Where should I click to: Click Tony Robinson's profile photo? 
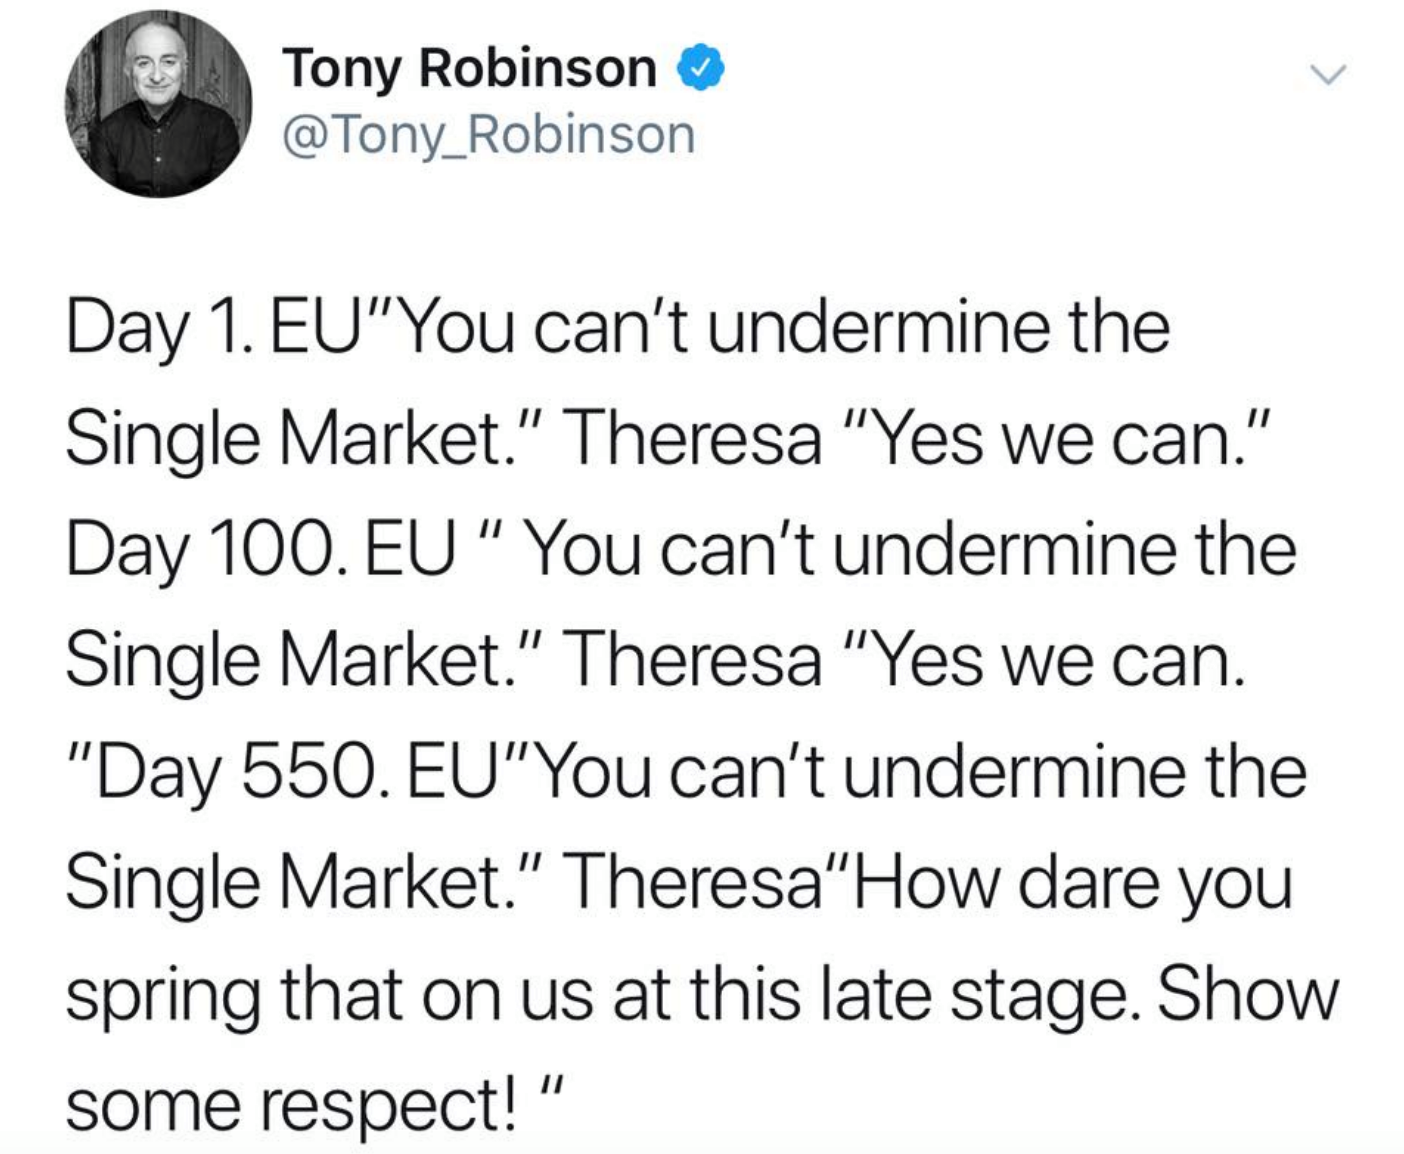(x=158, y=103)
